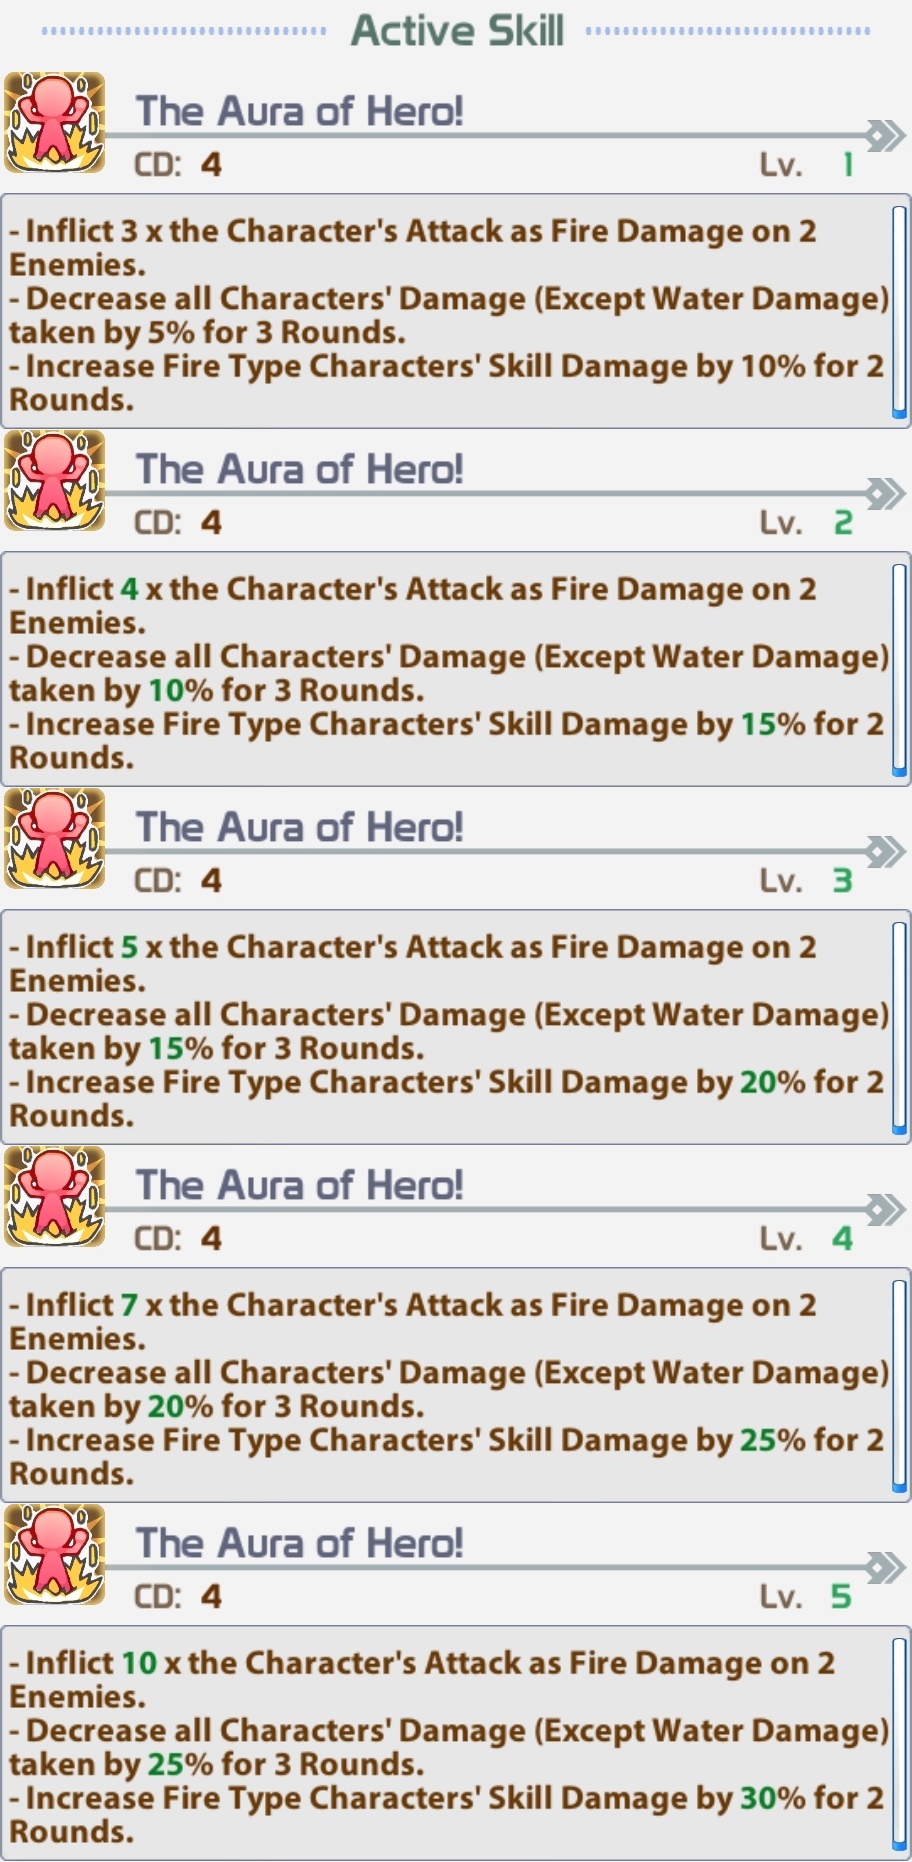Click the Level 2 Aura of Hero skill icon
This screenshot has width=912, height=1862.
55,481
